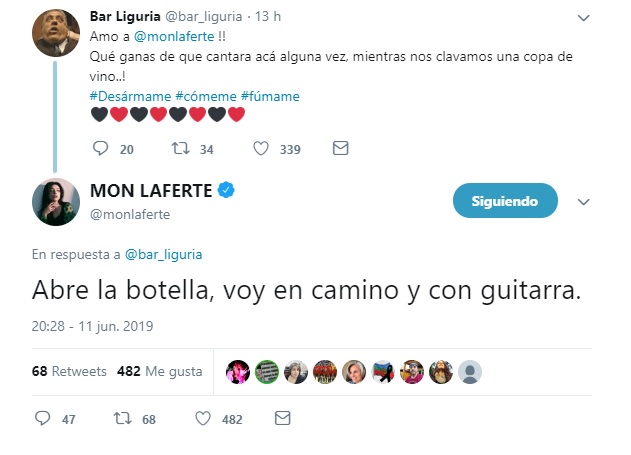Send Bar Liguria's tweet by direct message
Viewport: 631px width, 455px height.
[340, 148]
